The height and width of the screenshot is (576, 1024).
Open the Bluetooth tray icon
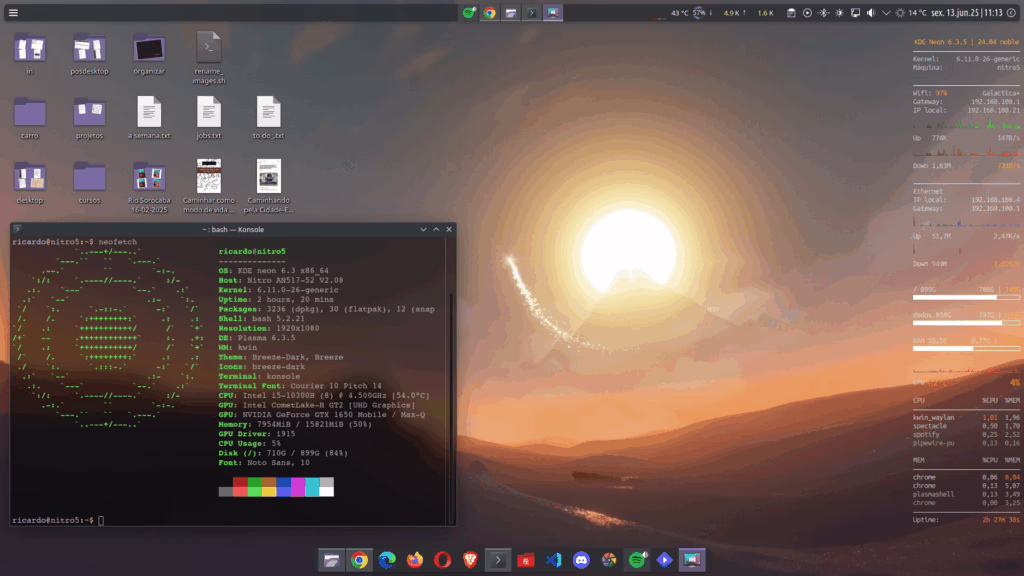[823, 12]
